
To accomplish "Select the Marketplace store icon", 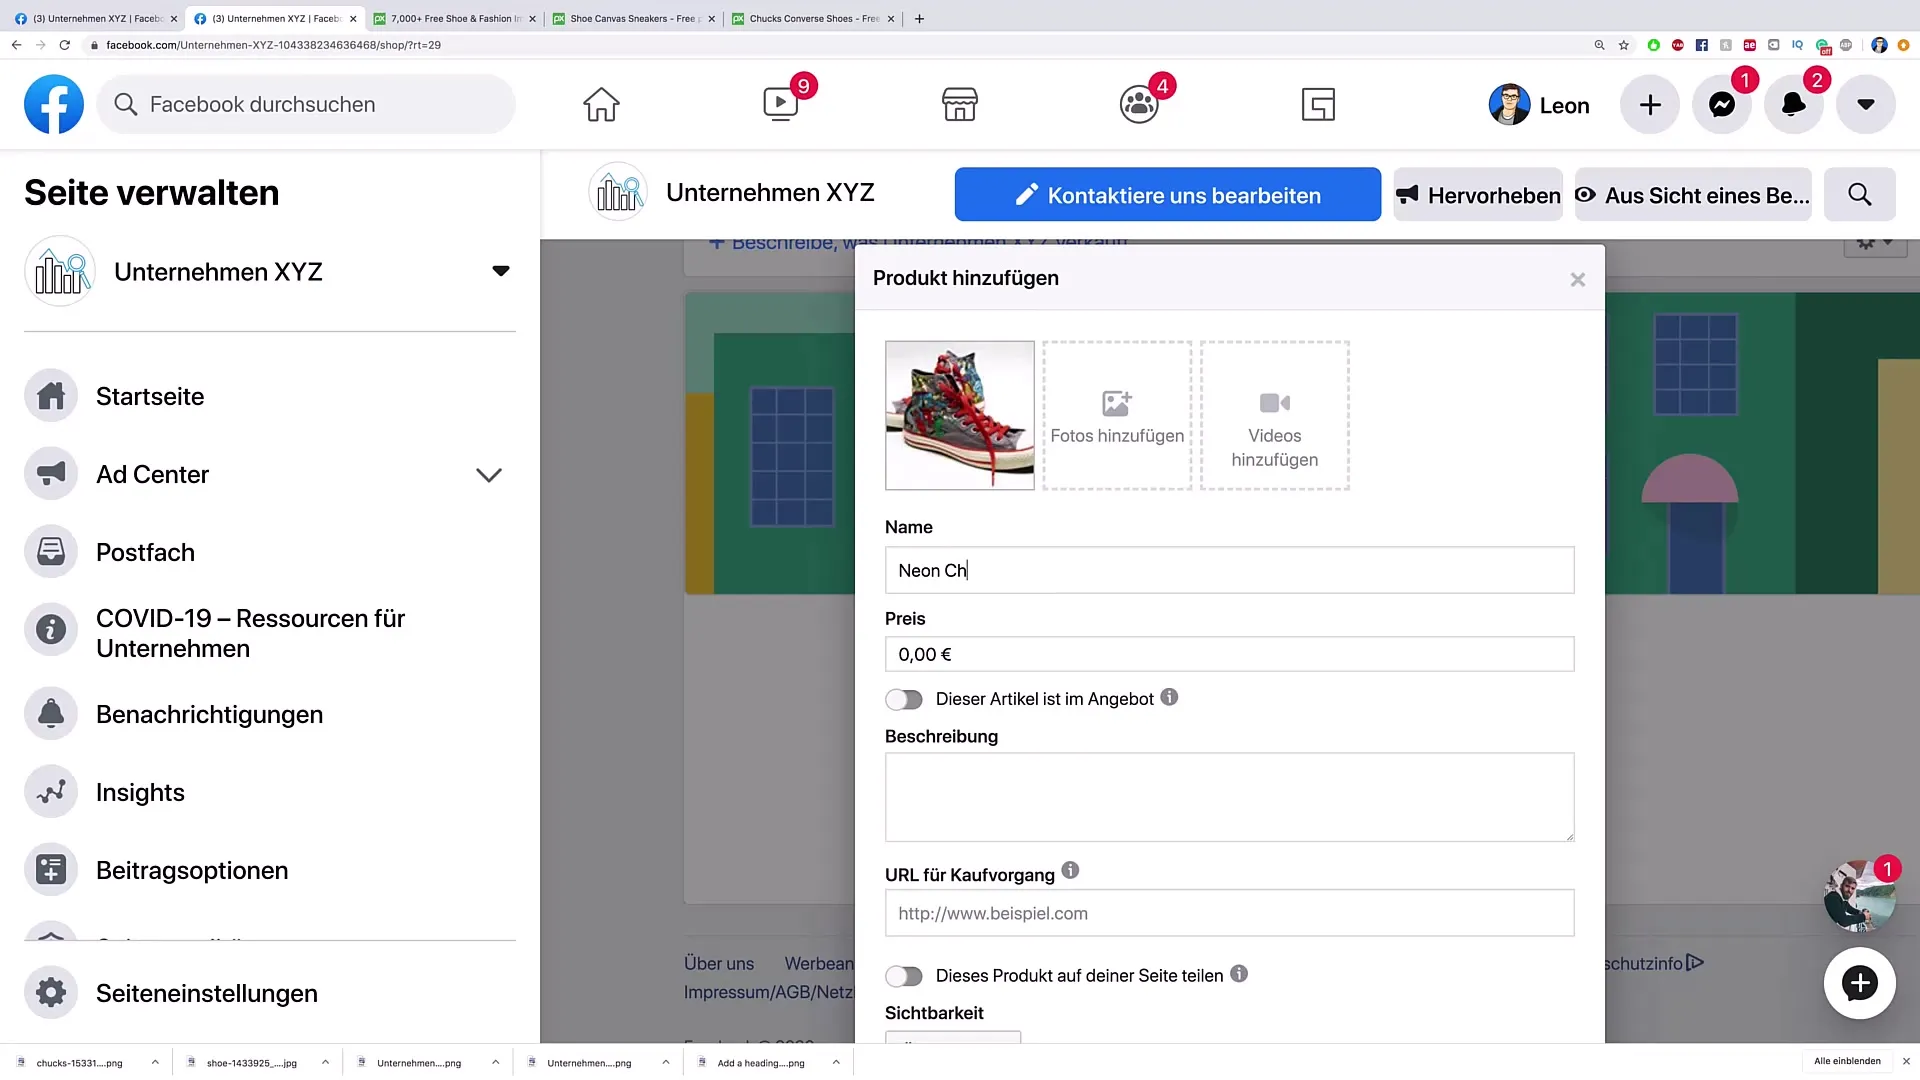I will click(x=960, y=104).
